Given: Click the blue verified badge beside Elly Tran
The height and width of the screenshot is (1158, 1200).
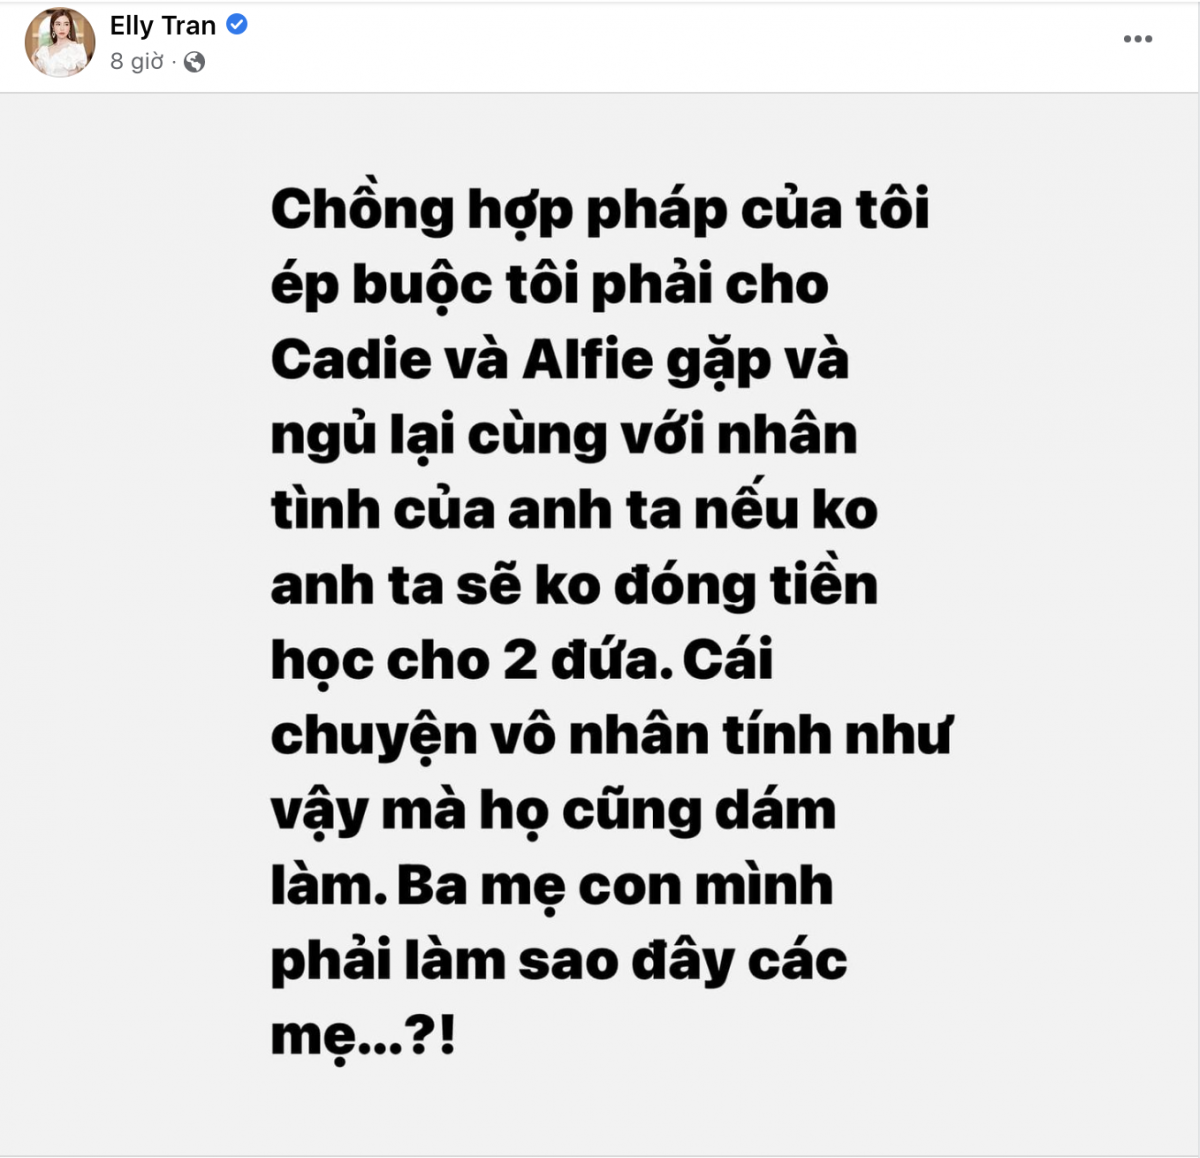Looking at the screenshot, I should pos(236,26).
